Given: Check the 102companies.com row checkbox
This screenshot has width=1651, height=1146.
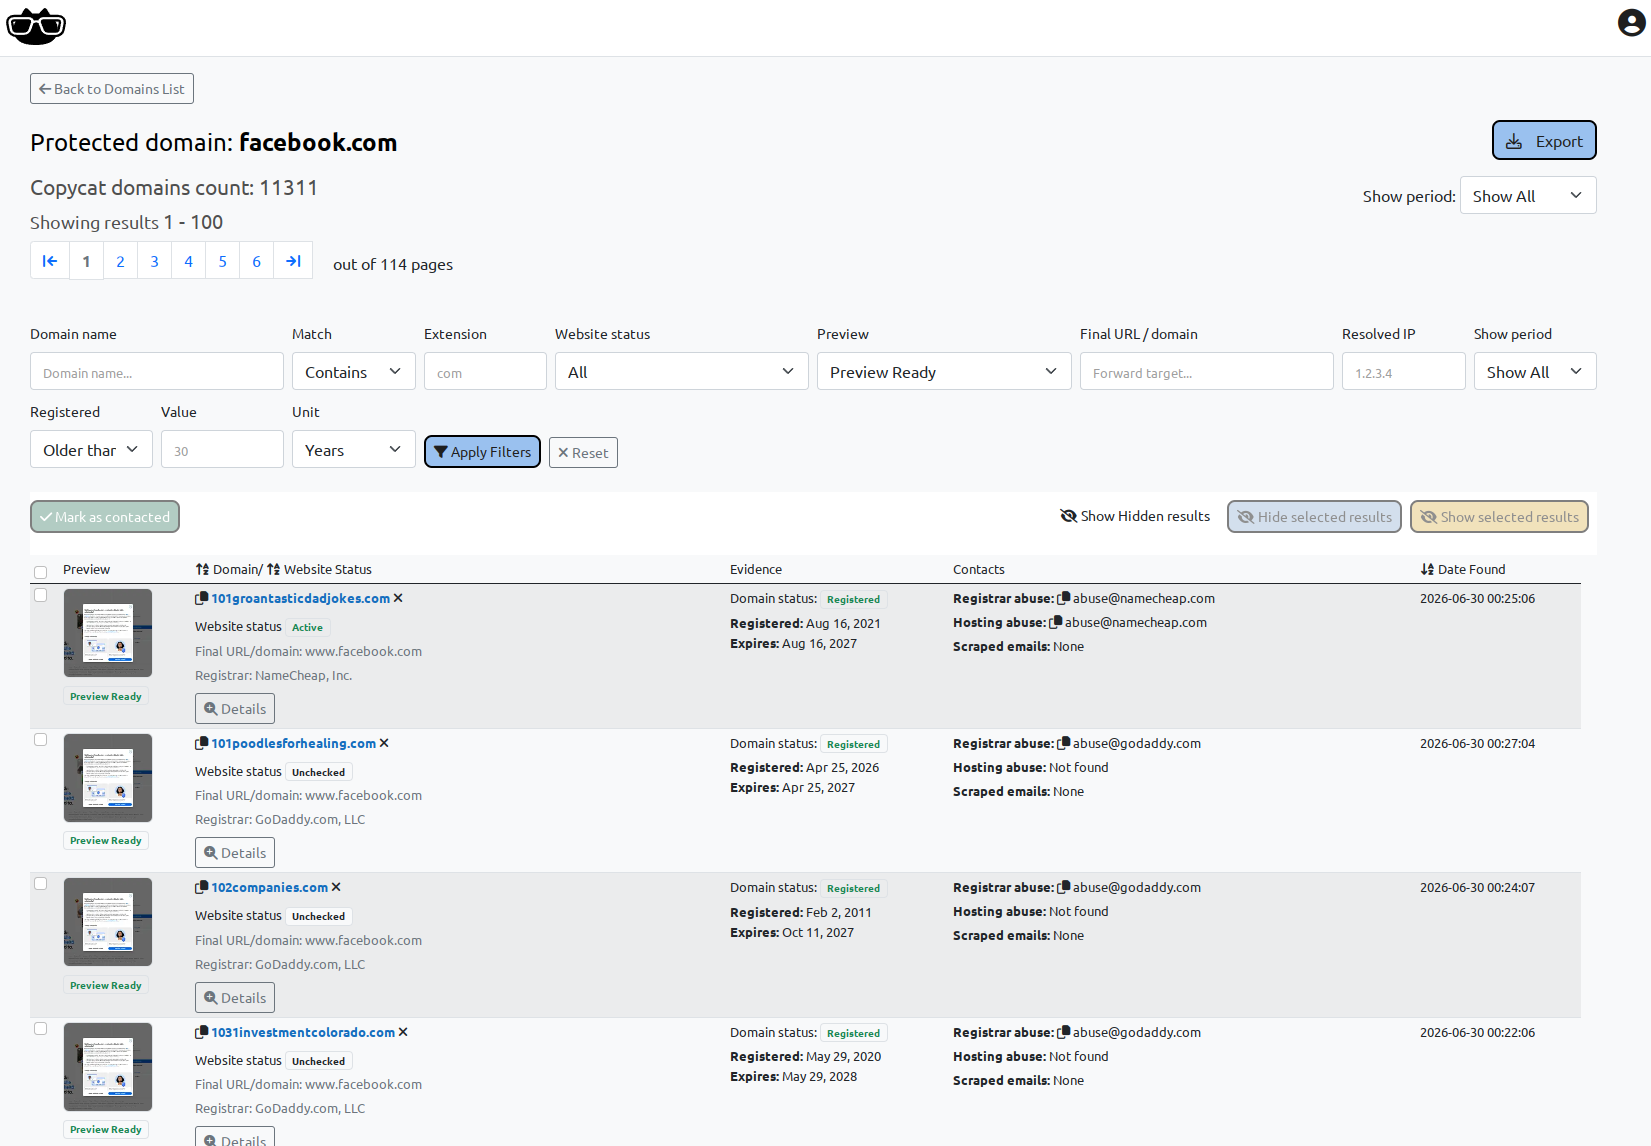Looking at the screenshot, I should 40,884.
